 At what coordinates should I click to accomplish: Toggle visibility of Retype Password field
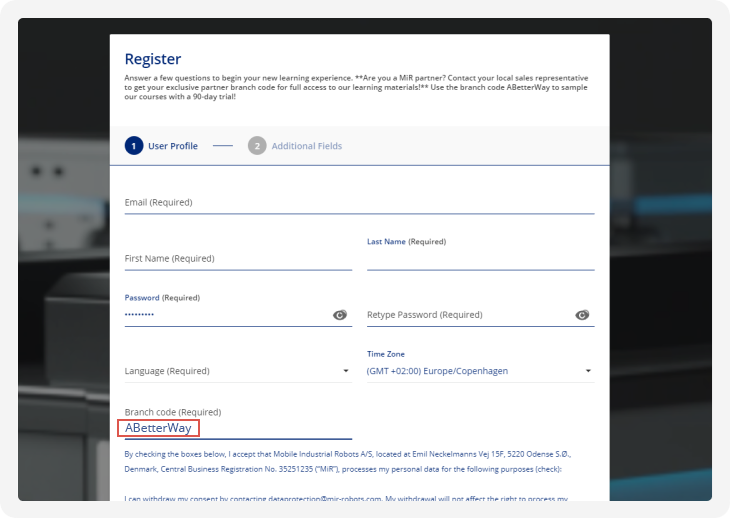click(582, 315)
